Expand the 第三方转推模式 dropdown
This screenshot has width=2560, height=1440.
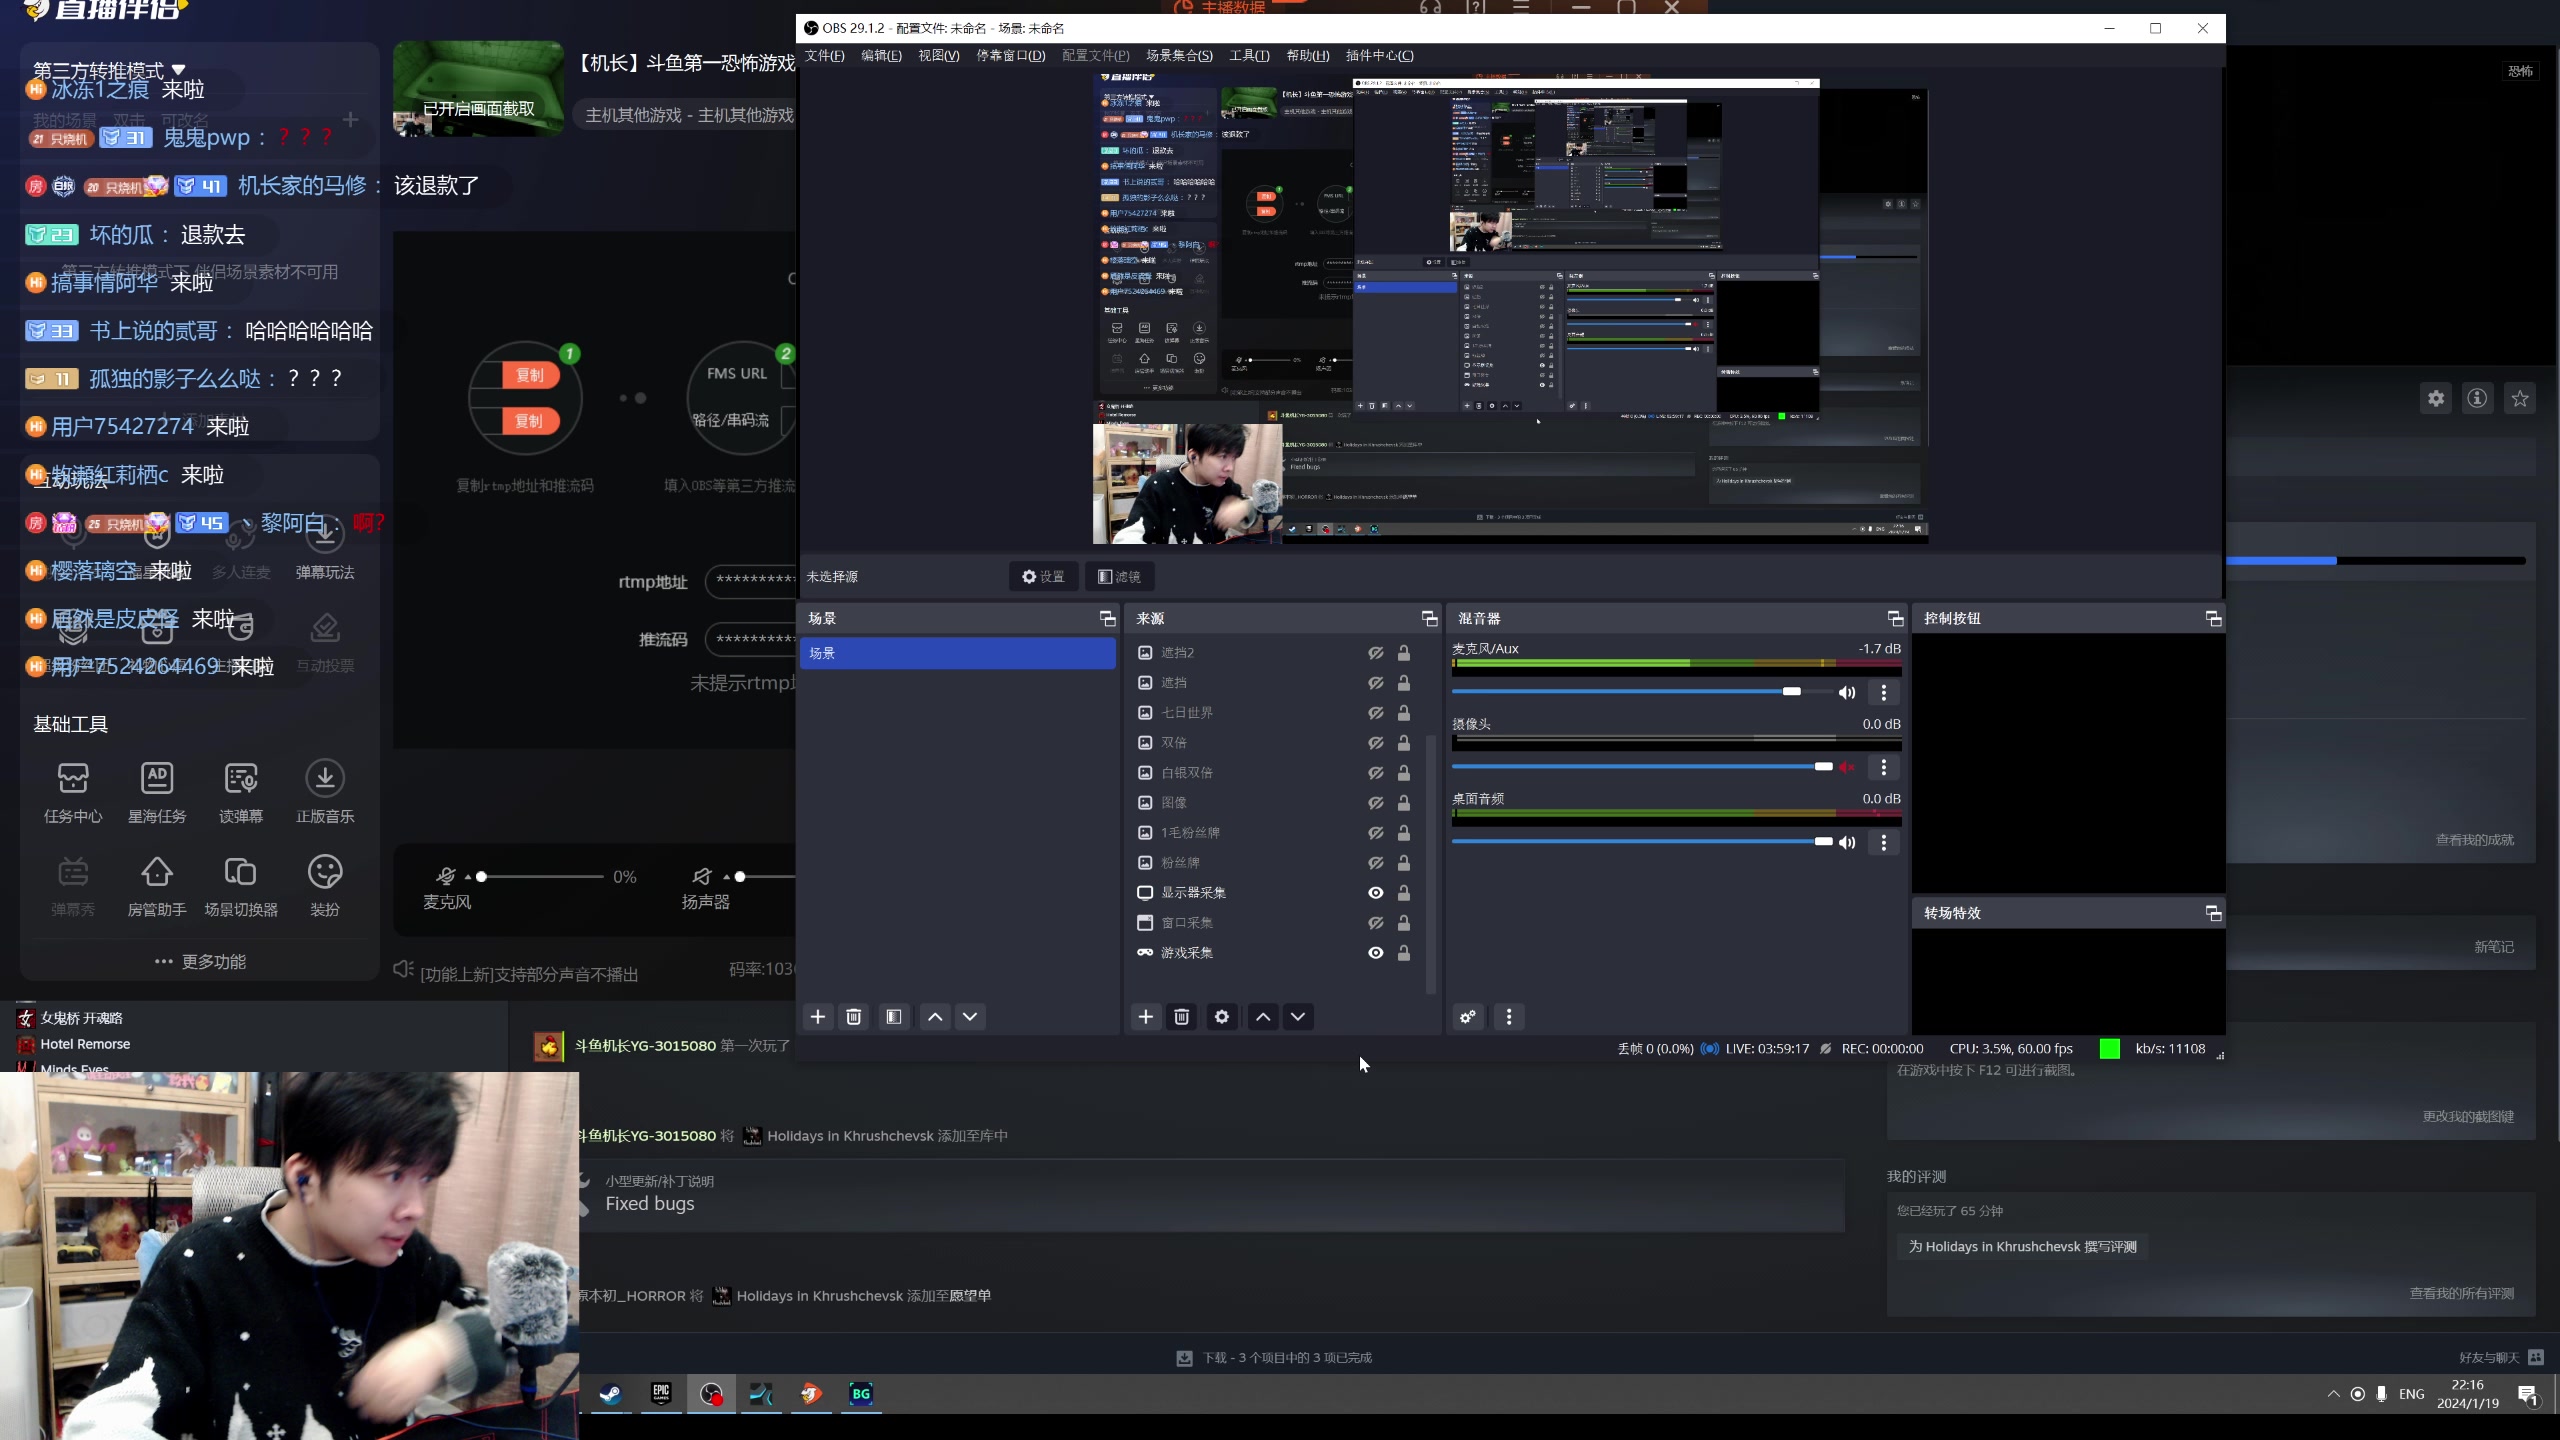click(x=178, y=70)
